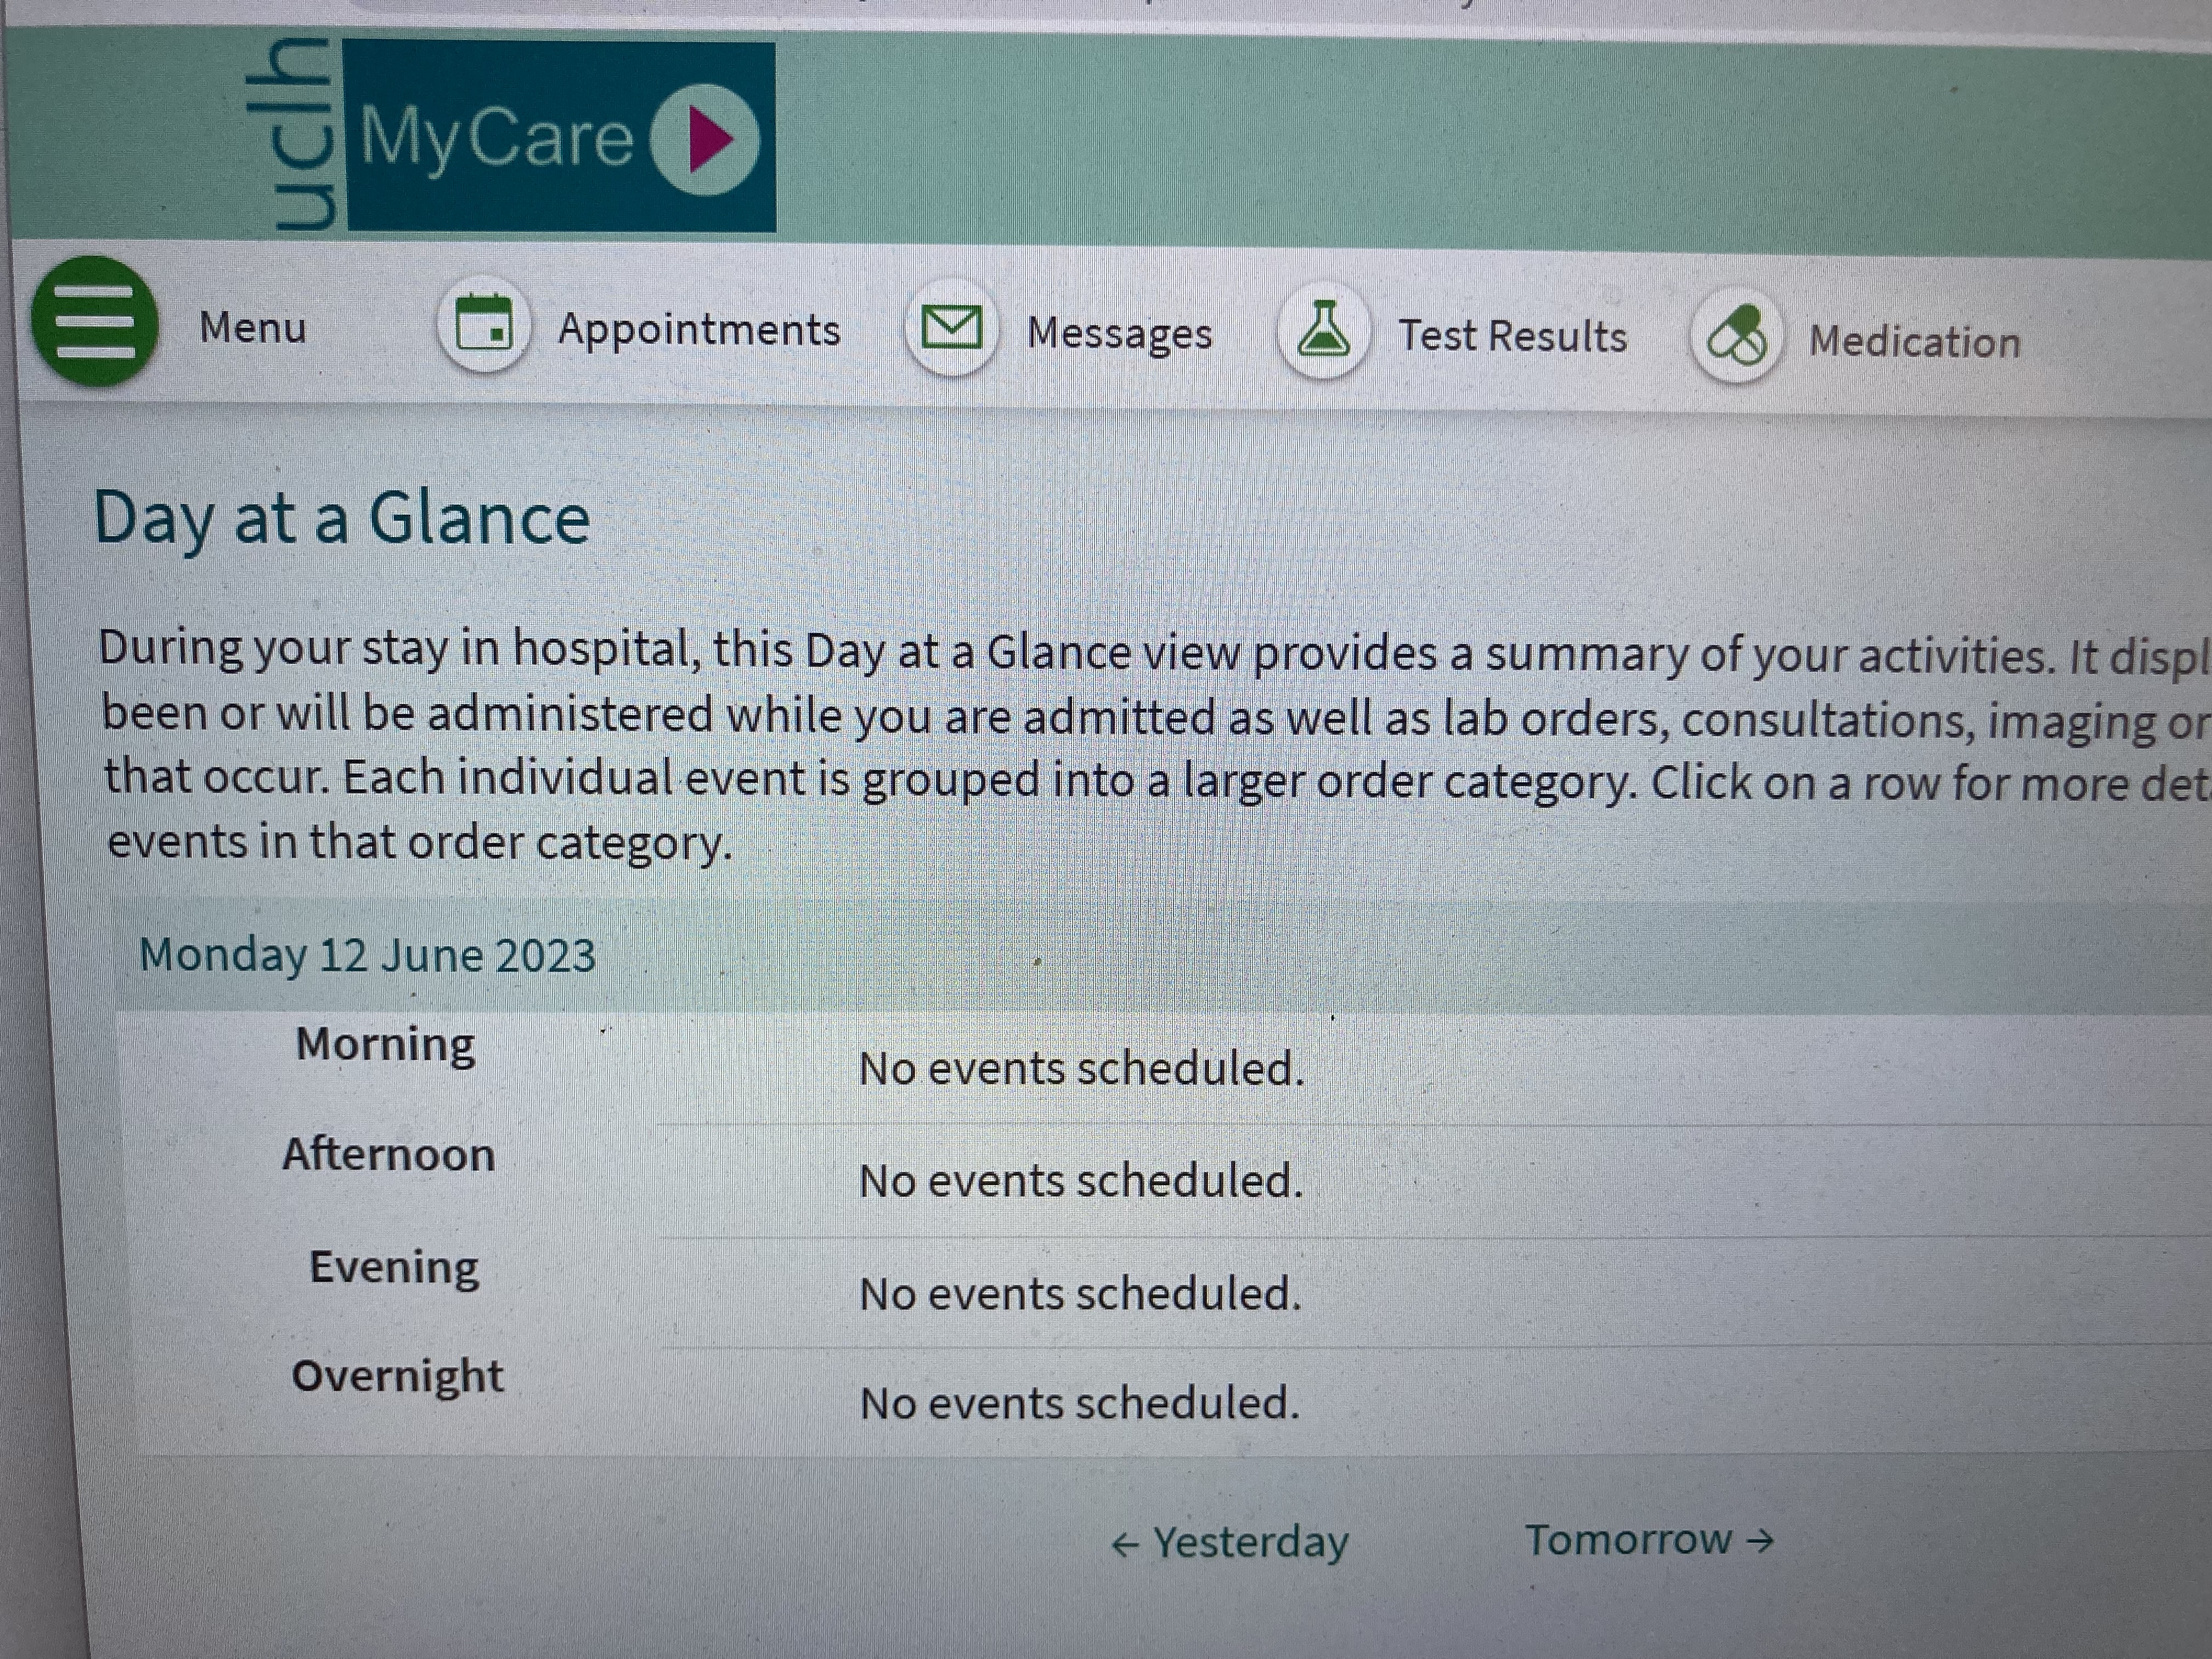
Task: Expand the Overnight events row
Action: [x=1079, y=1403]
